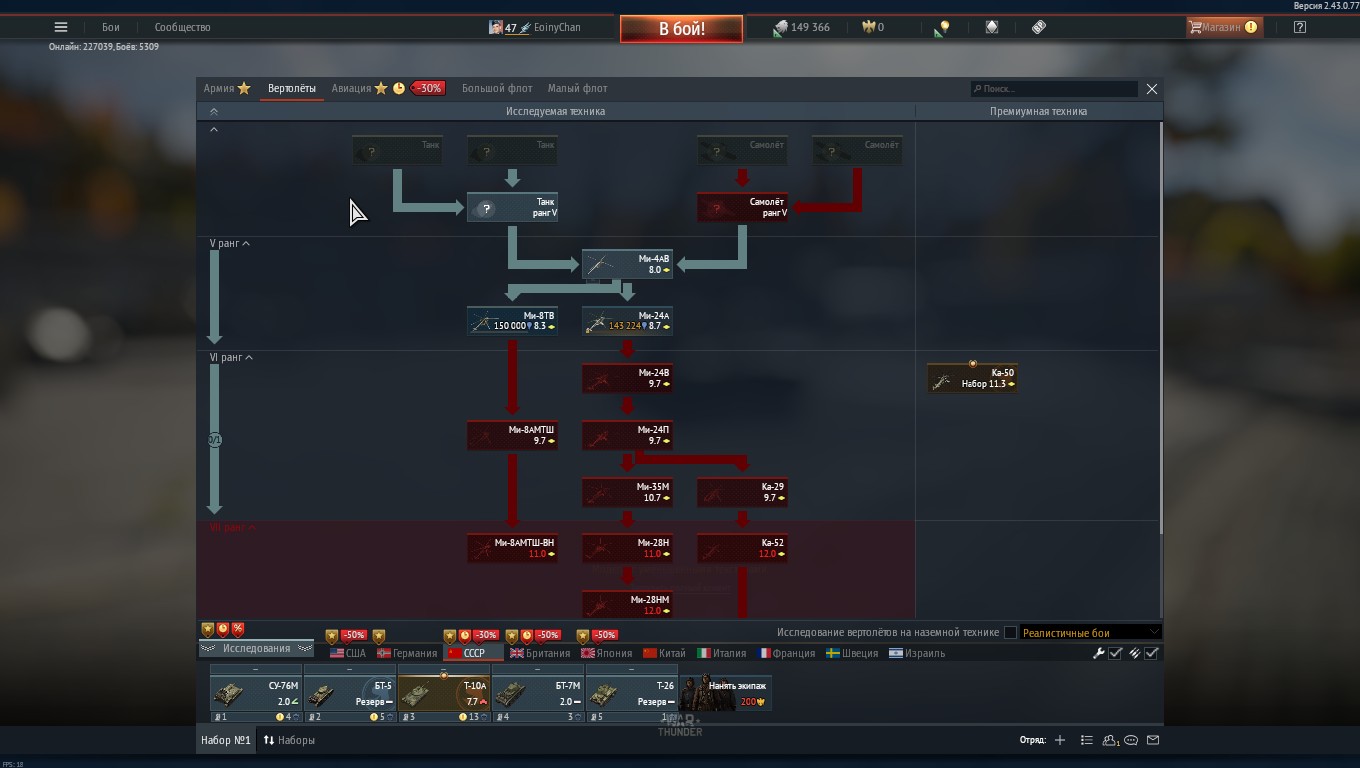Switch to Армия tab

click(227, 88)
